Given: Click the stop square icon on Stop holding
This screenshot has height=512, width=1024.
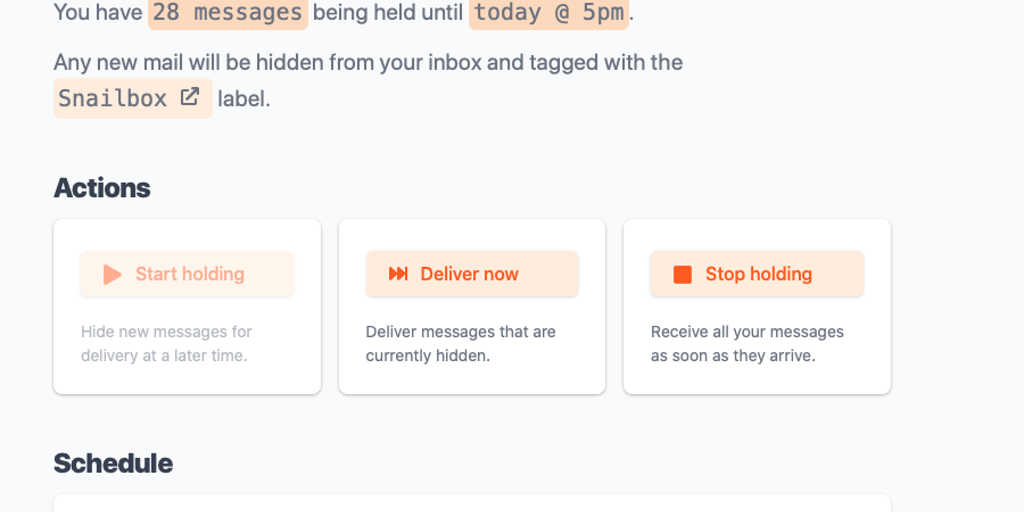Looking at the screenshot, I should click(x=683, y=274).
